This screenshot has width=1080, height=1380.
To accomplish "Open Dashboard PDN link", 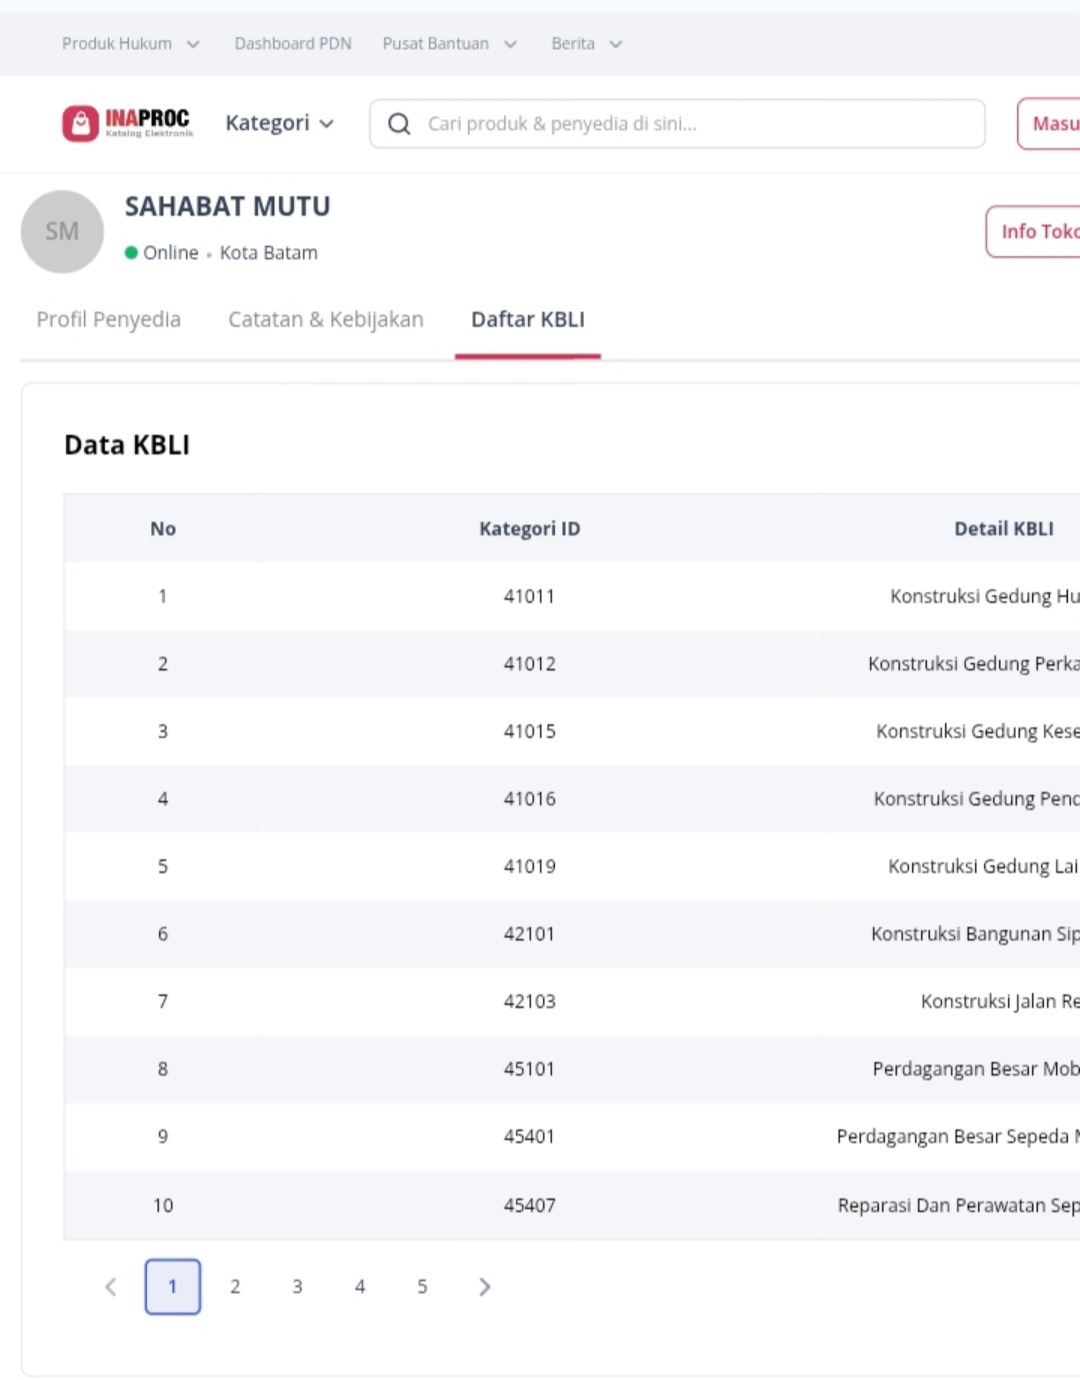I will click(293, 44).
